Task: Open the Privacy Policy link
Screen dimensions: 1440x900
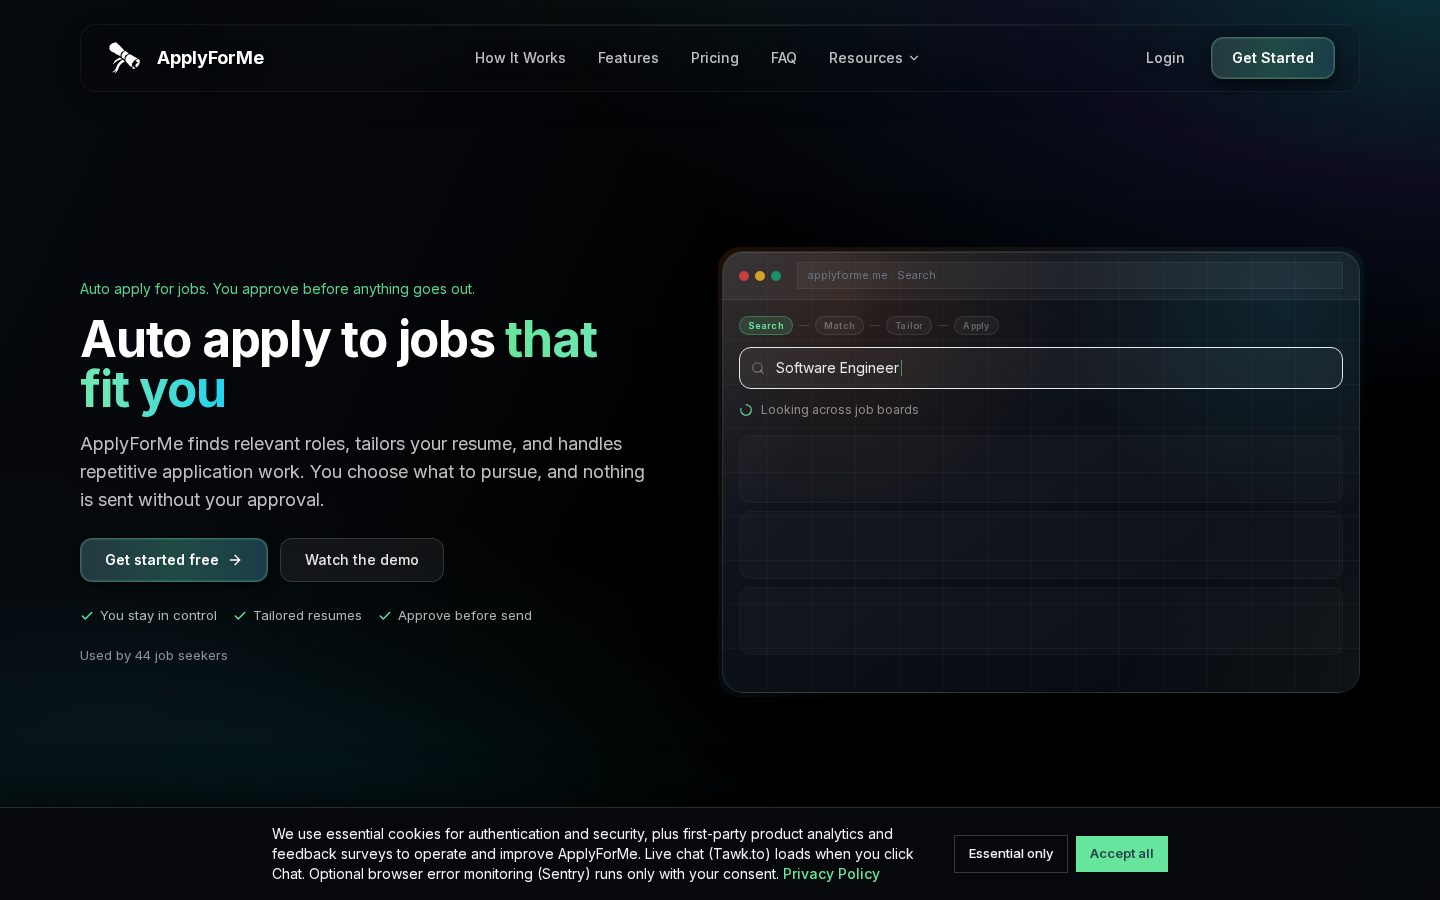Action: pyautogui.click(x=831, y=874)
